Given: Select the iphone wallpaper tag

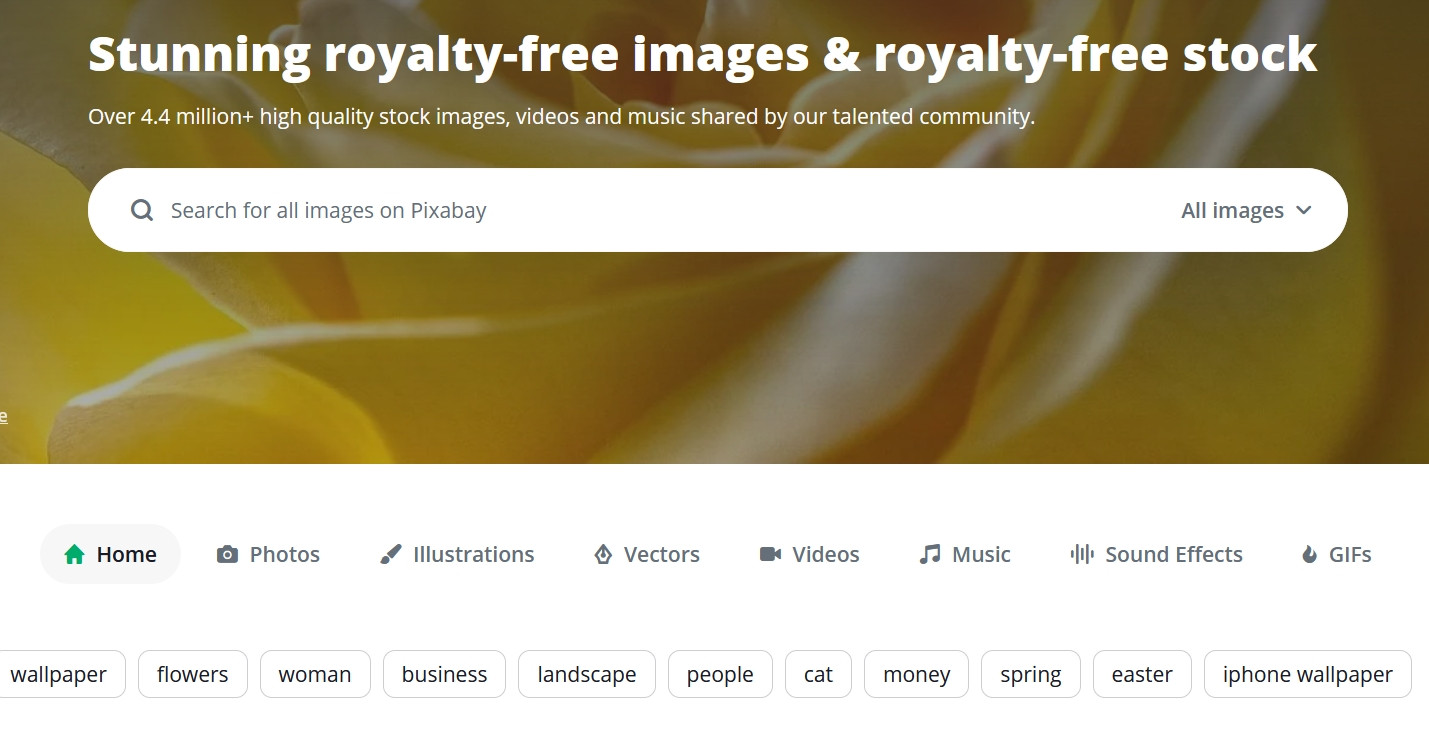Looking at the screenshot, I should (1308, 674).
